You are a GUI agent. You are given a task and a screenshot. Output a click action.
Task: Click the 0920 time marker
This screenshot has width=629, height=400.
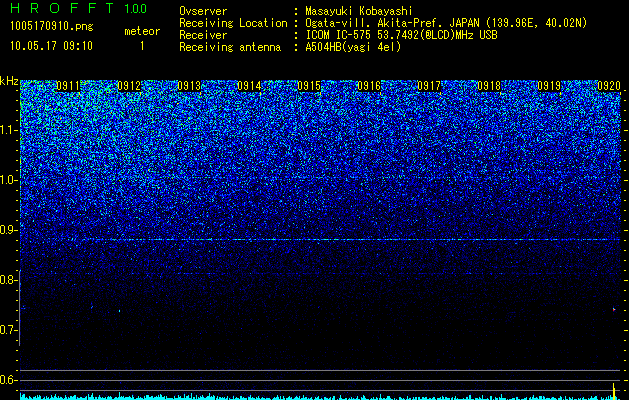(609, 86)
